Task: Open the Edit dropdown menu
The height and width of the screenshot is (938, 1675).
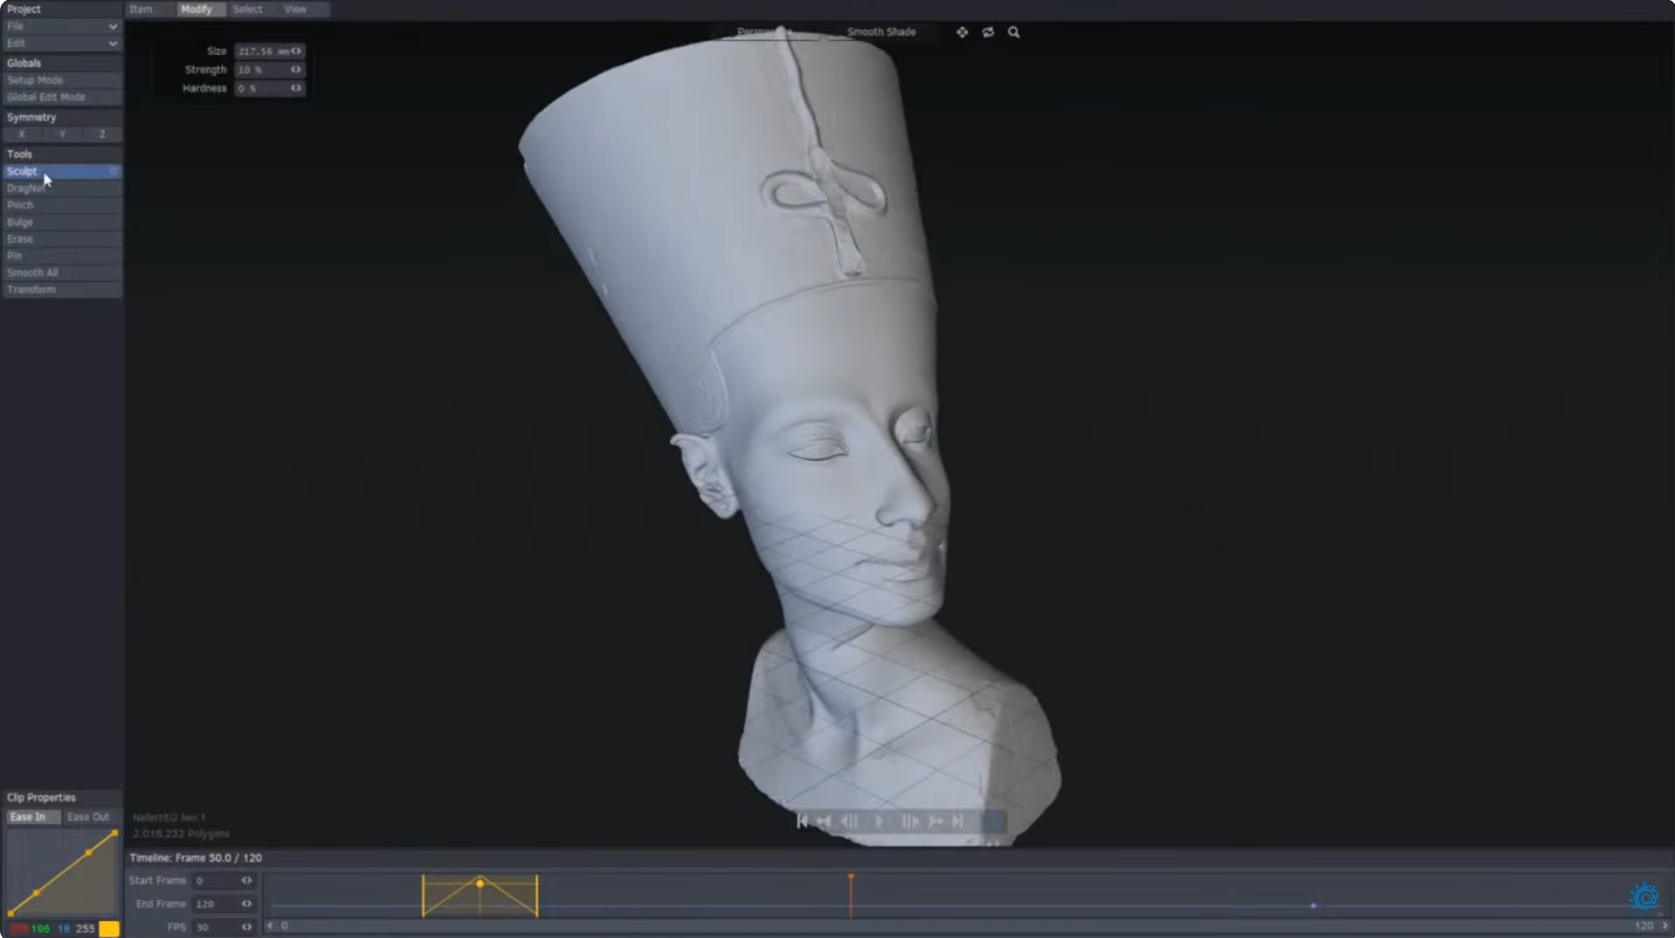Action: [62, 43]
